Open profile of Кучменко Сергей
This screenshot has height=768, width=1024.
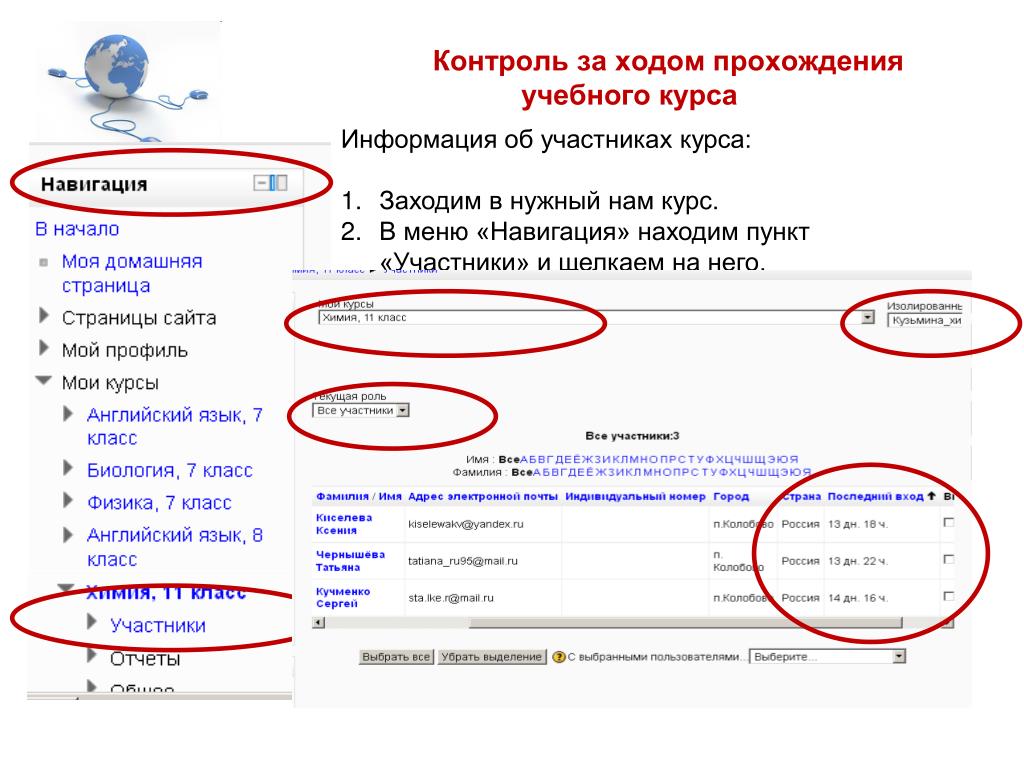[x=343, y=598]
